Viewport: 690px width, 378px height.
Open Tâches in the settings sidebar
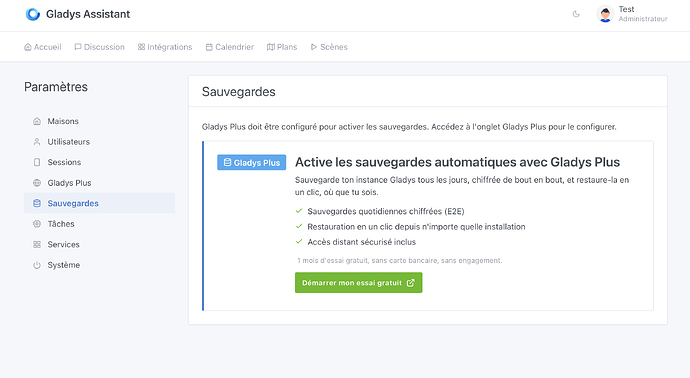(x=99, y=224)
